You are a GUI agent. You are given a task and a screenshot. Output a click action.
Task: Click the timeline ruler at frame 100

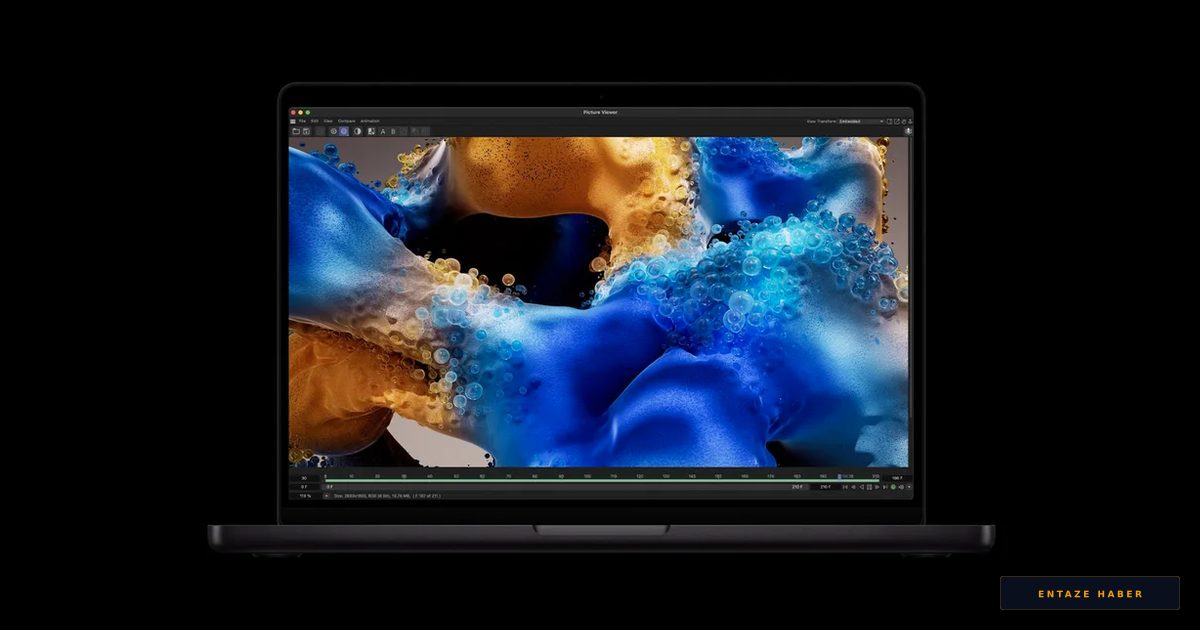pos(587,476)
